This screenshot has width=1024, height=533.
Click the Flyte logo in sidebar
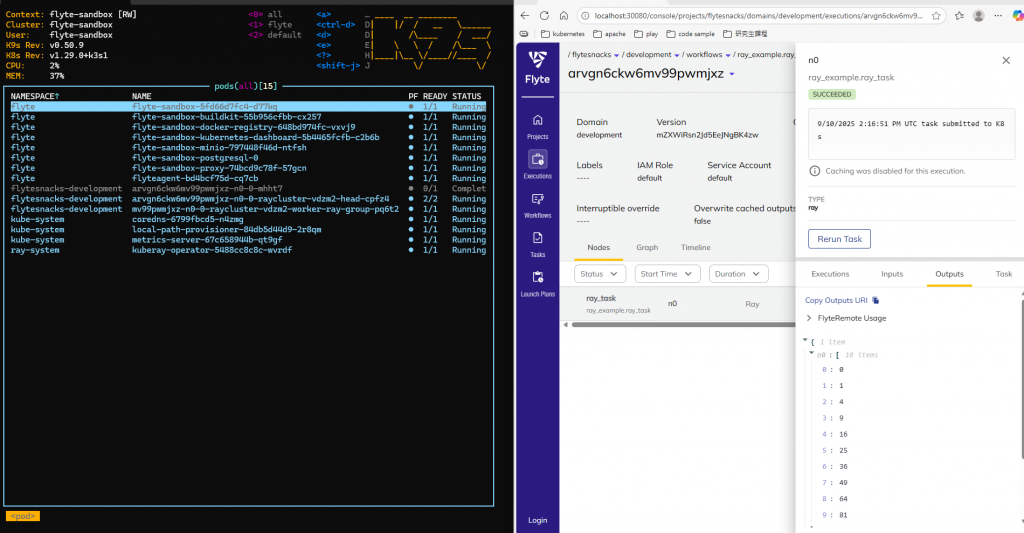click(537, 68)
